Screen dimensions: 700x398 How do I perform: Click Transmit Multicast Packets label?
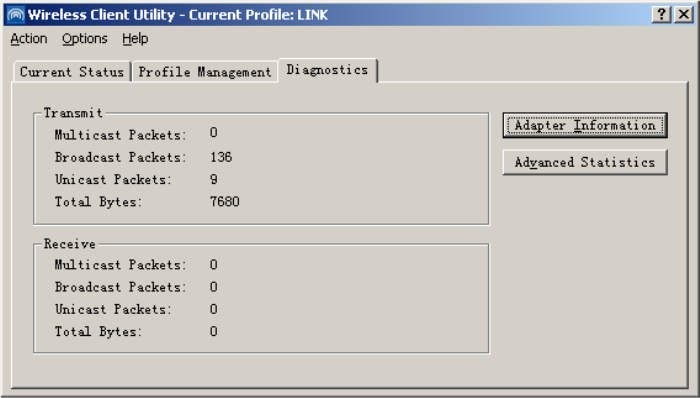point(121,135)
